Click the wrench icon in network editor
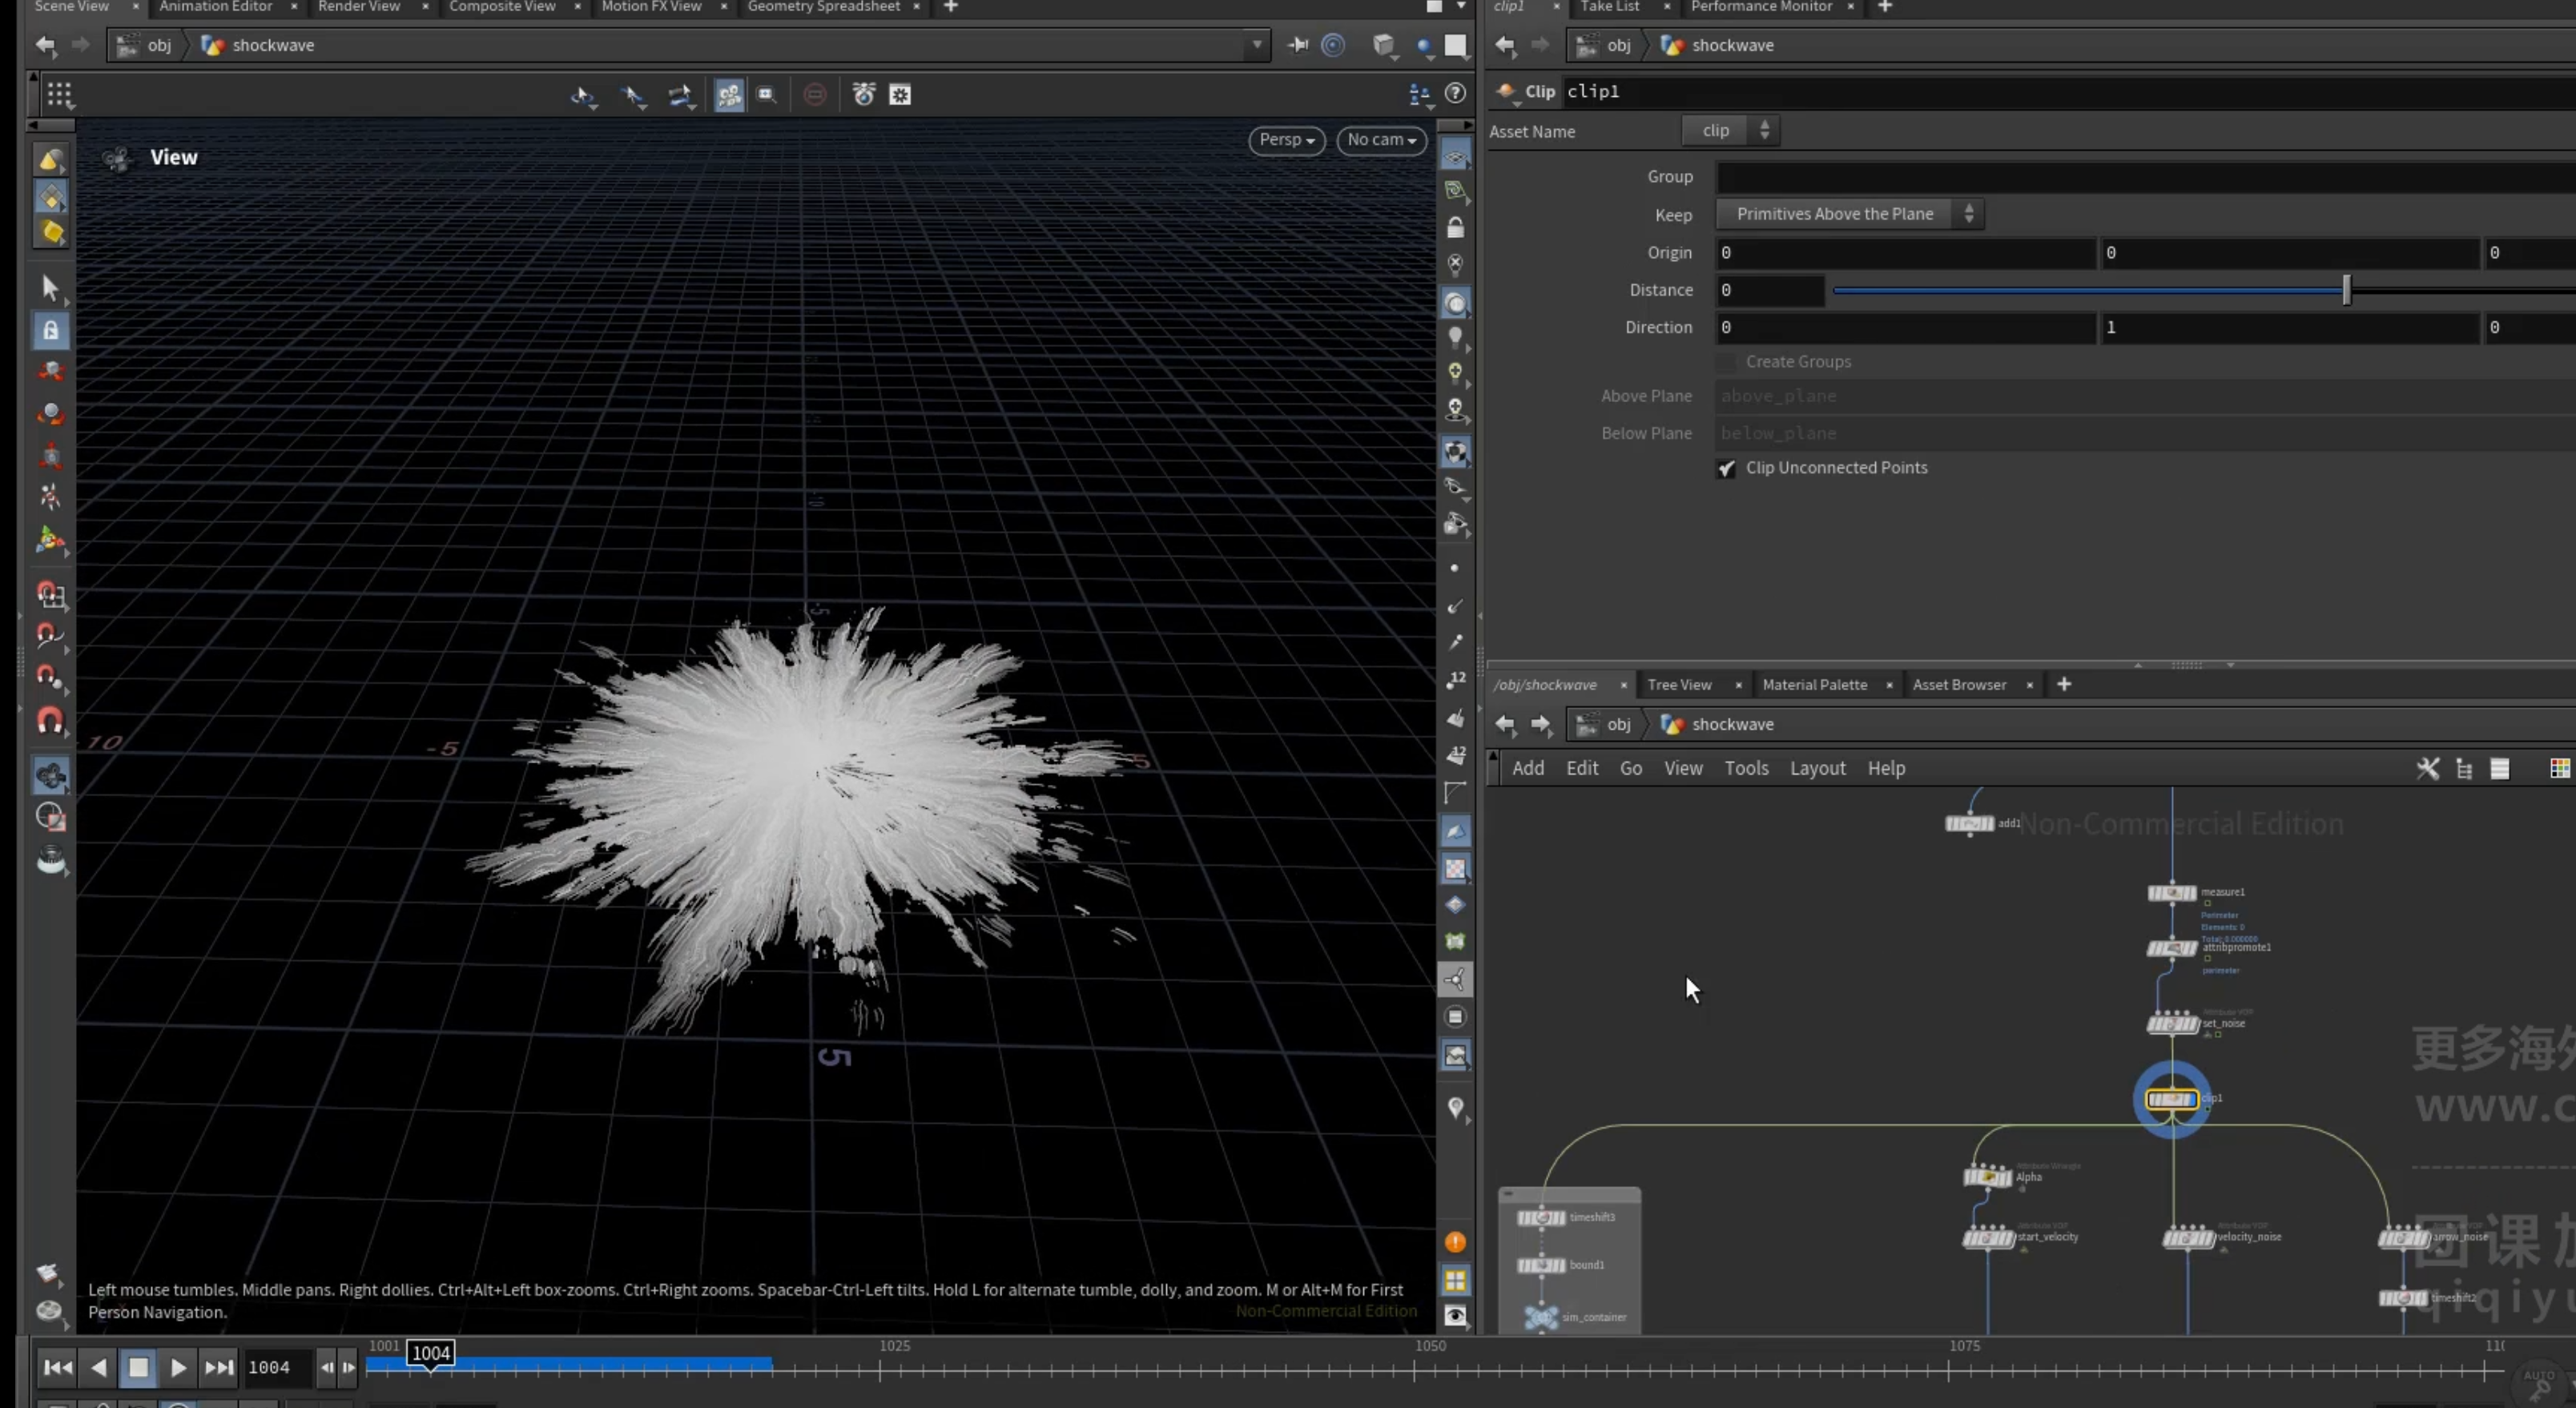2576x1408 pixels. (2428, 768)
